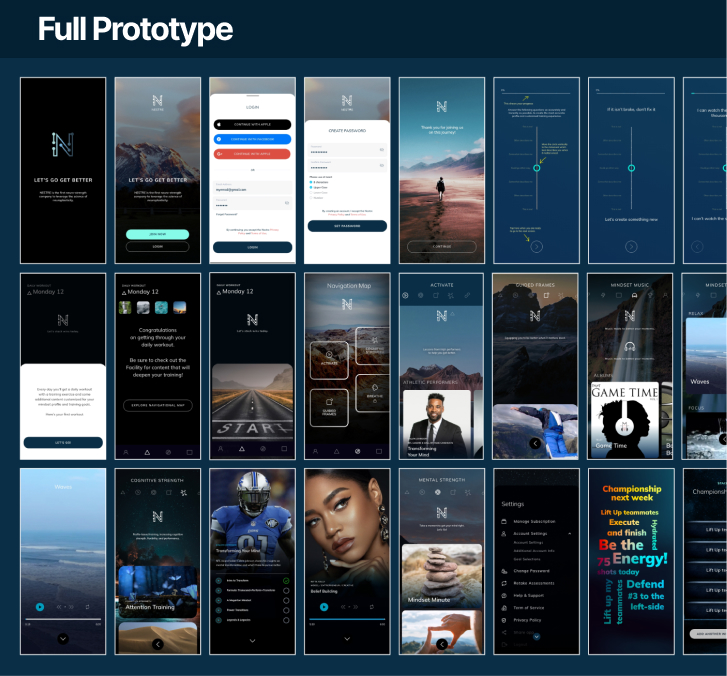Click the teal slider handle on the first assessment screen

pos(536,168)
